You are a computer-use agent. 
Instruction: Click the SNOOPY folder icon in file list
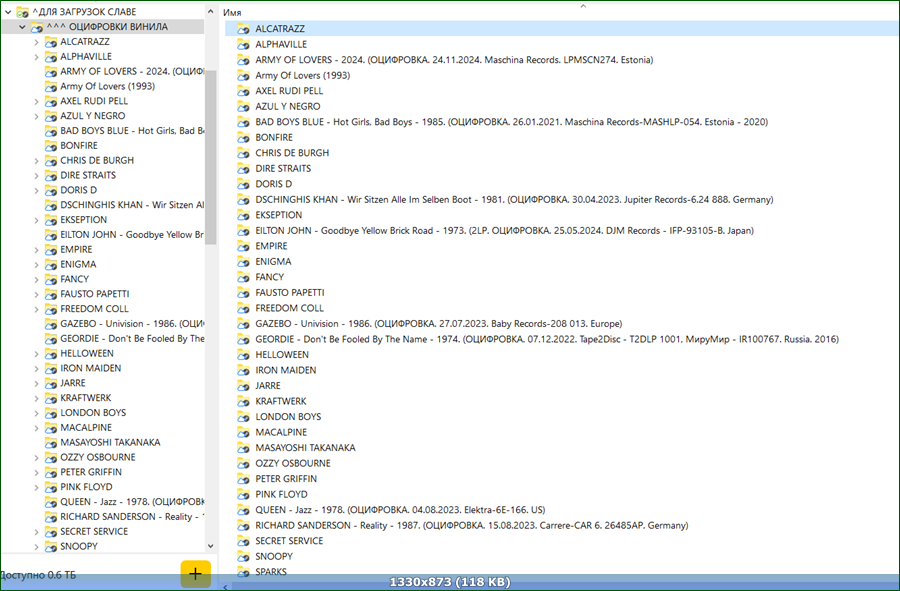coord(243,556)
